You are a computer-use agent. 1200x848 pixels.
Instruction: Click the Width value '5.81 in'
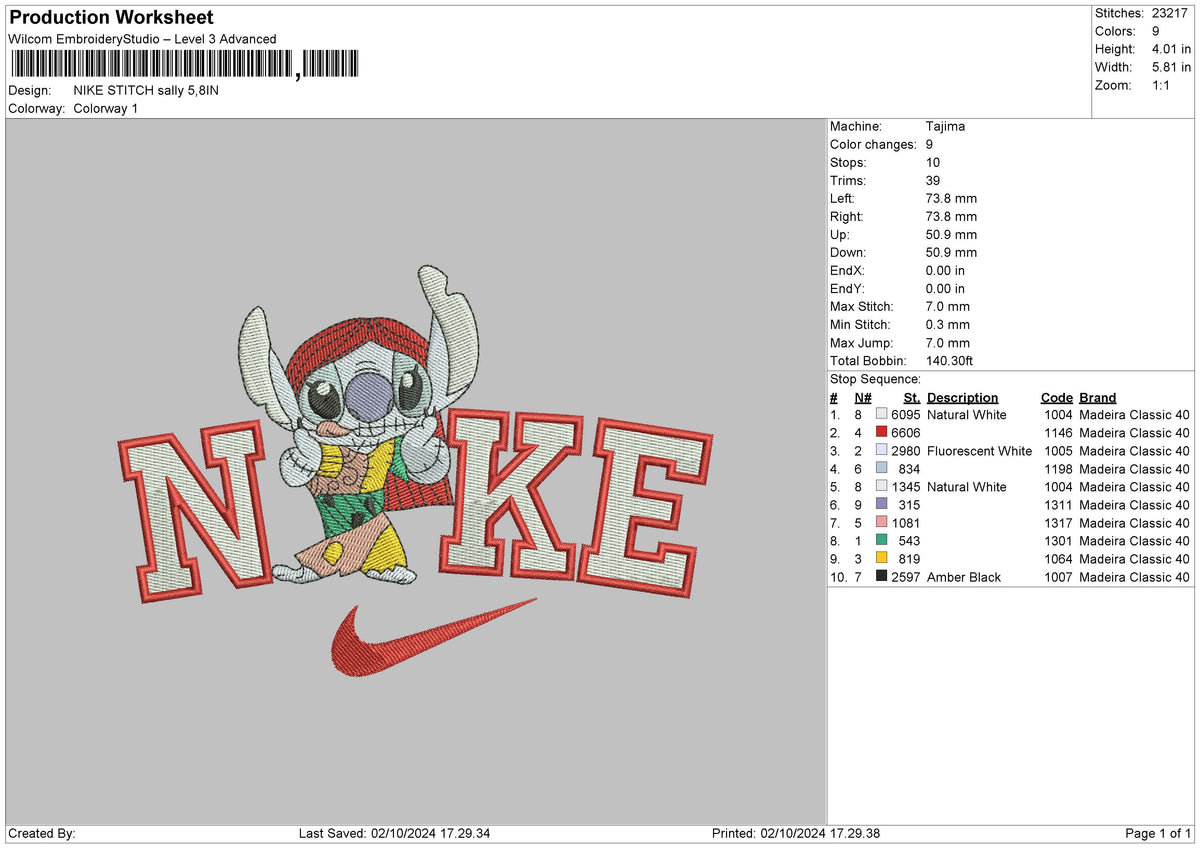pos(1171,67)
